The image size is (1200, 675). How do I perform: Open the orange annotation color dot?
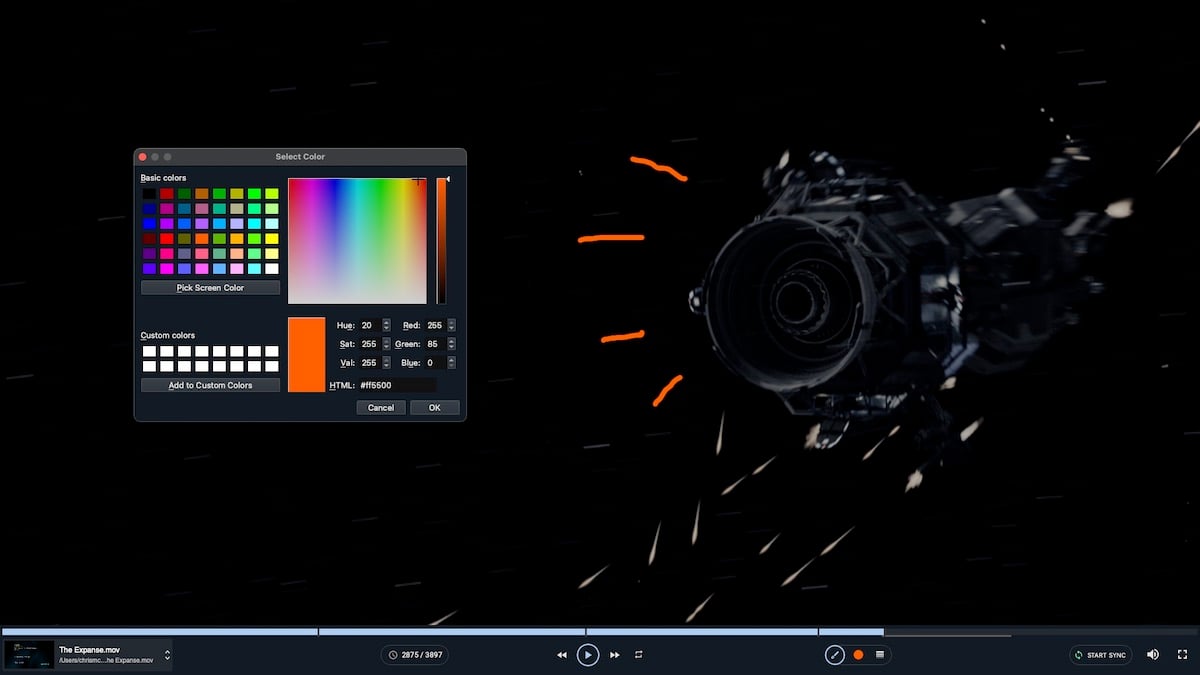(x=858, y=655)
